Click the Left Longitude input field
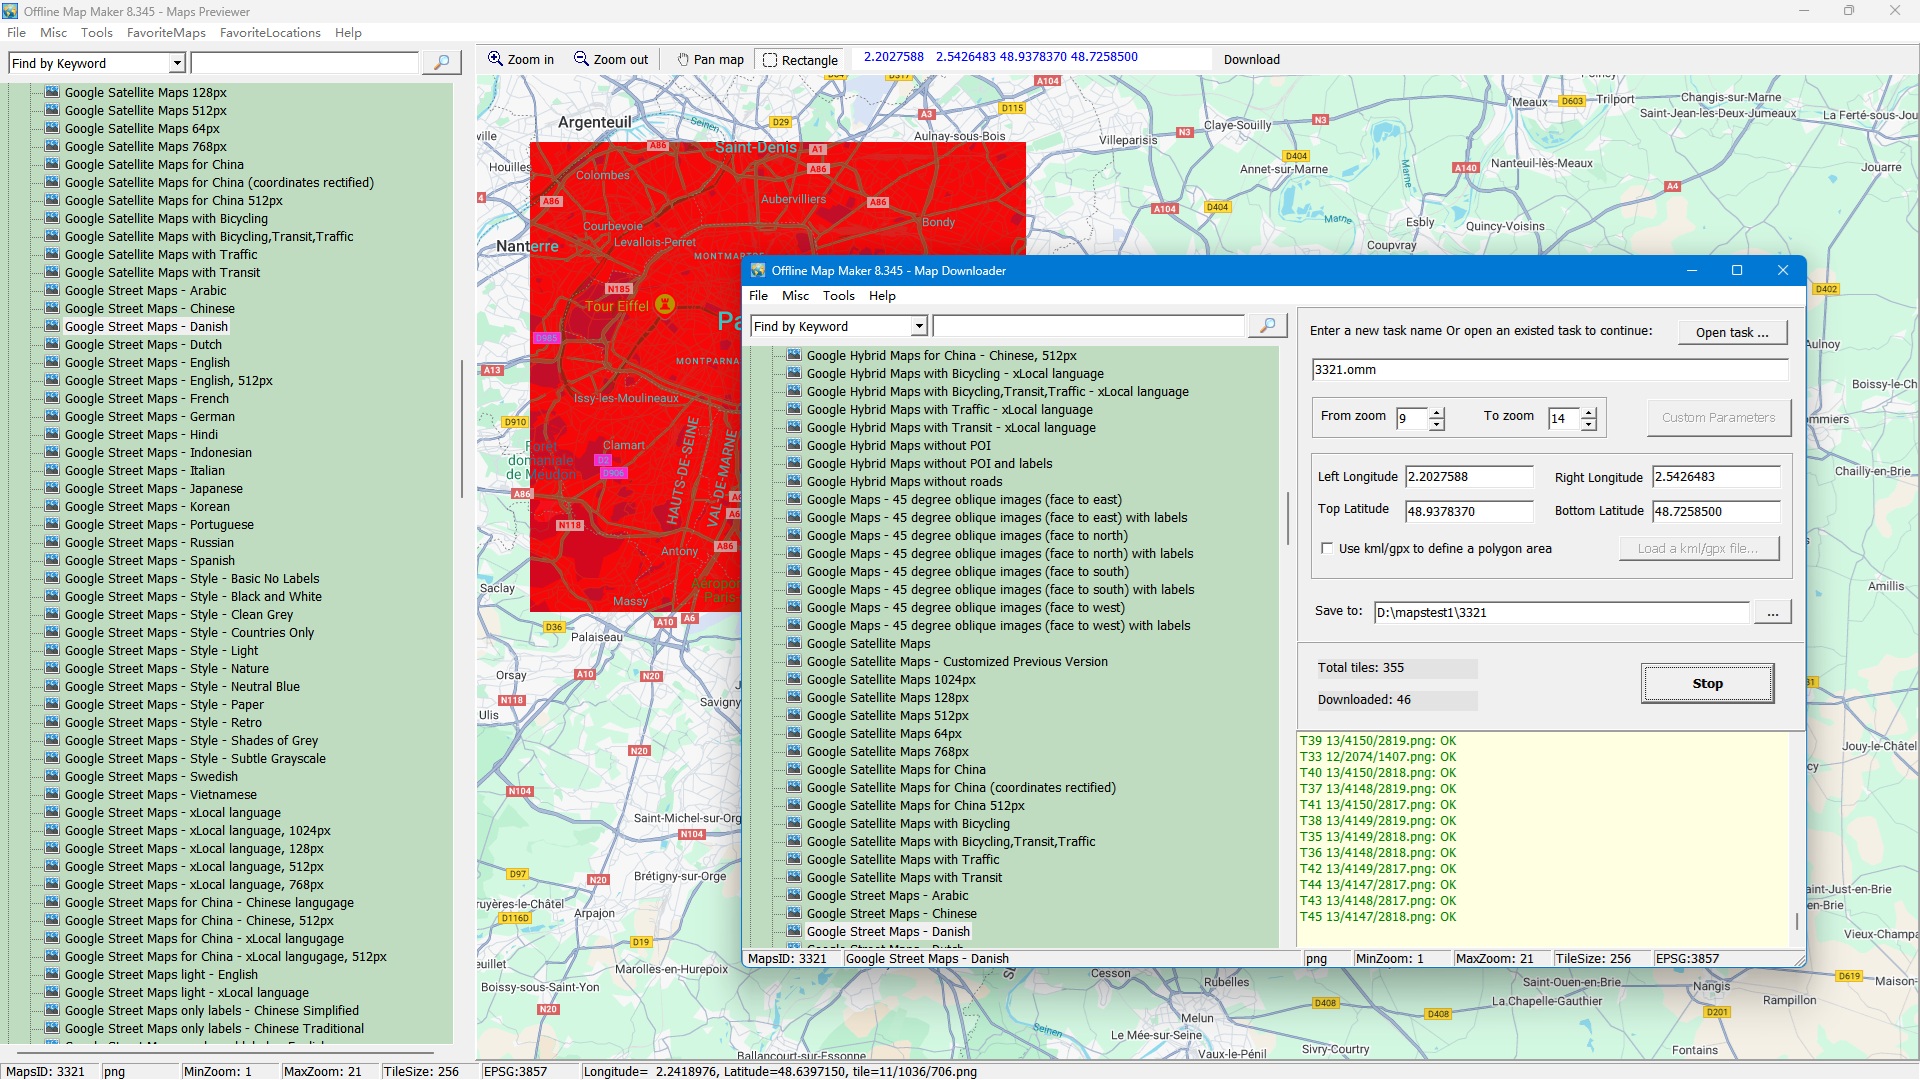The image size is (1920, 1080). [1468, 477]
